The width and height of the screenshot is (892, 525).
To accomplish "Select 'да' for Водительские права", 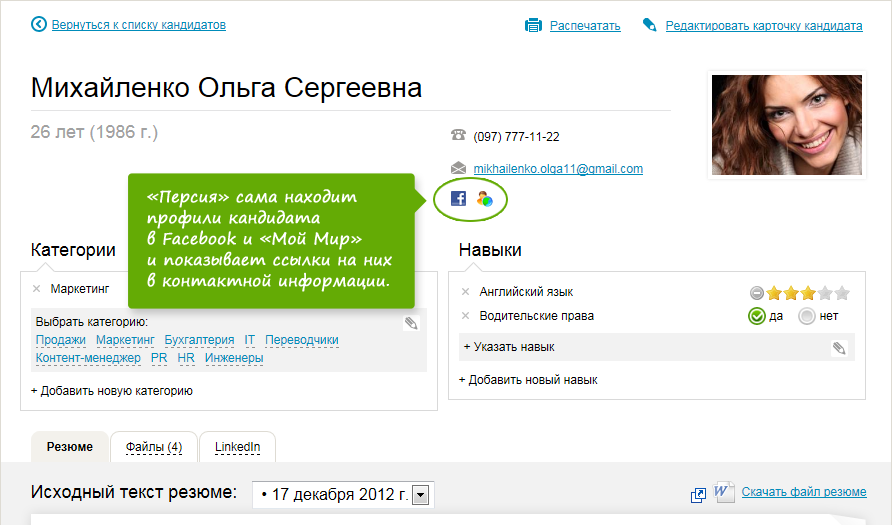I will tap(758, 317).
